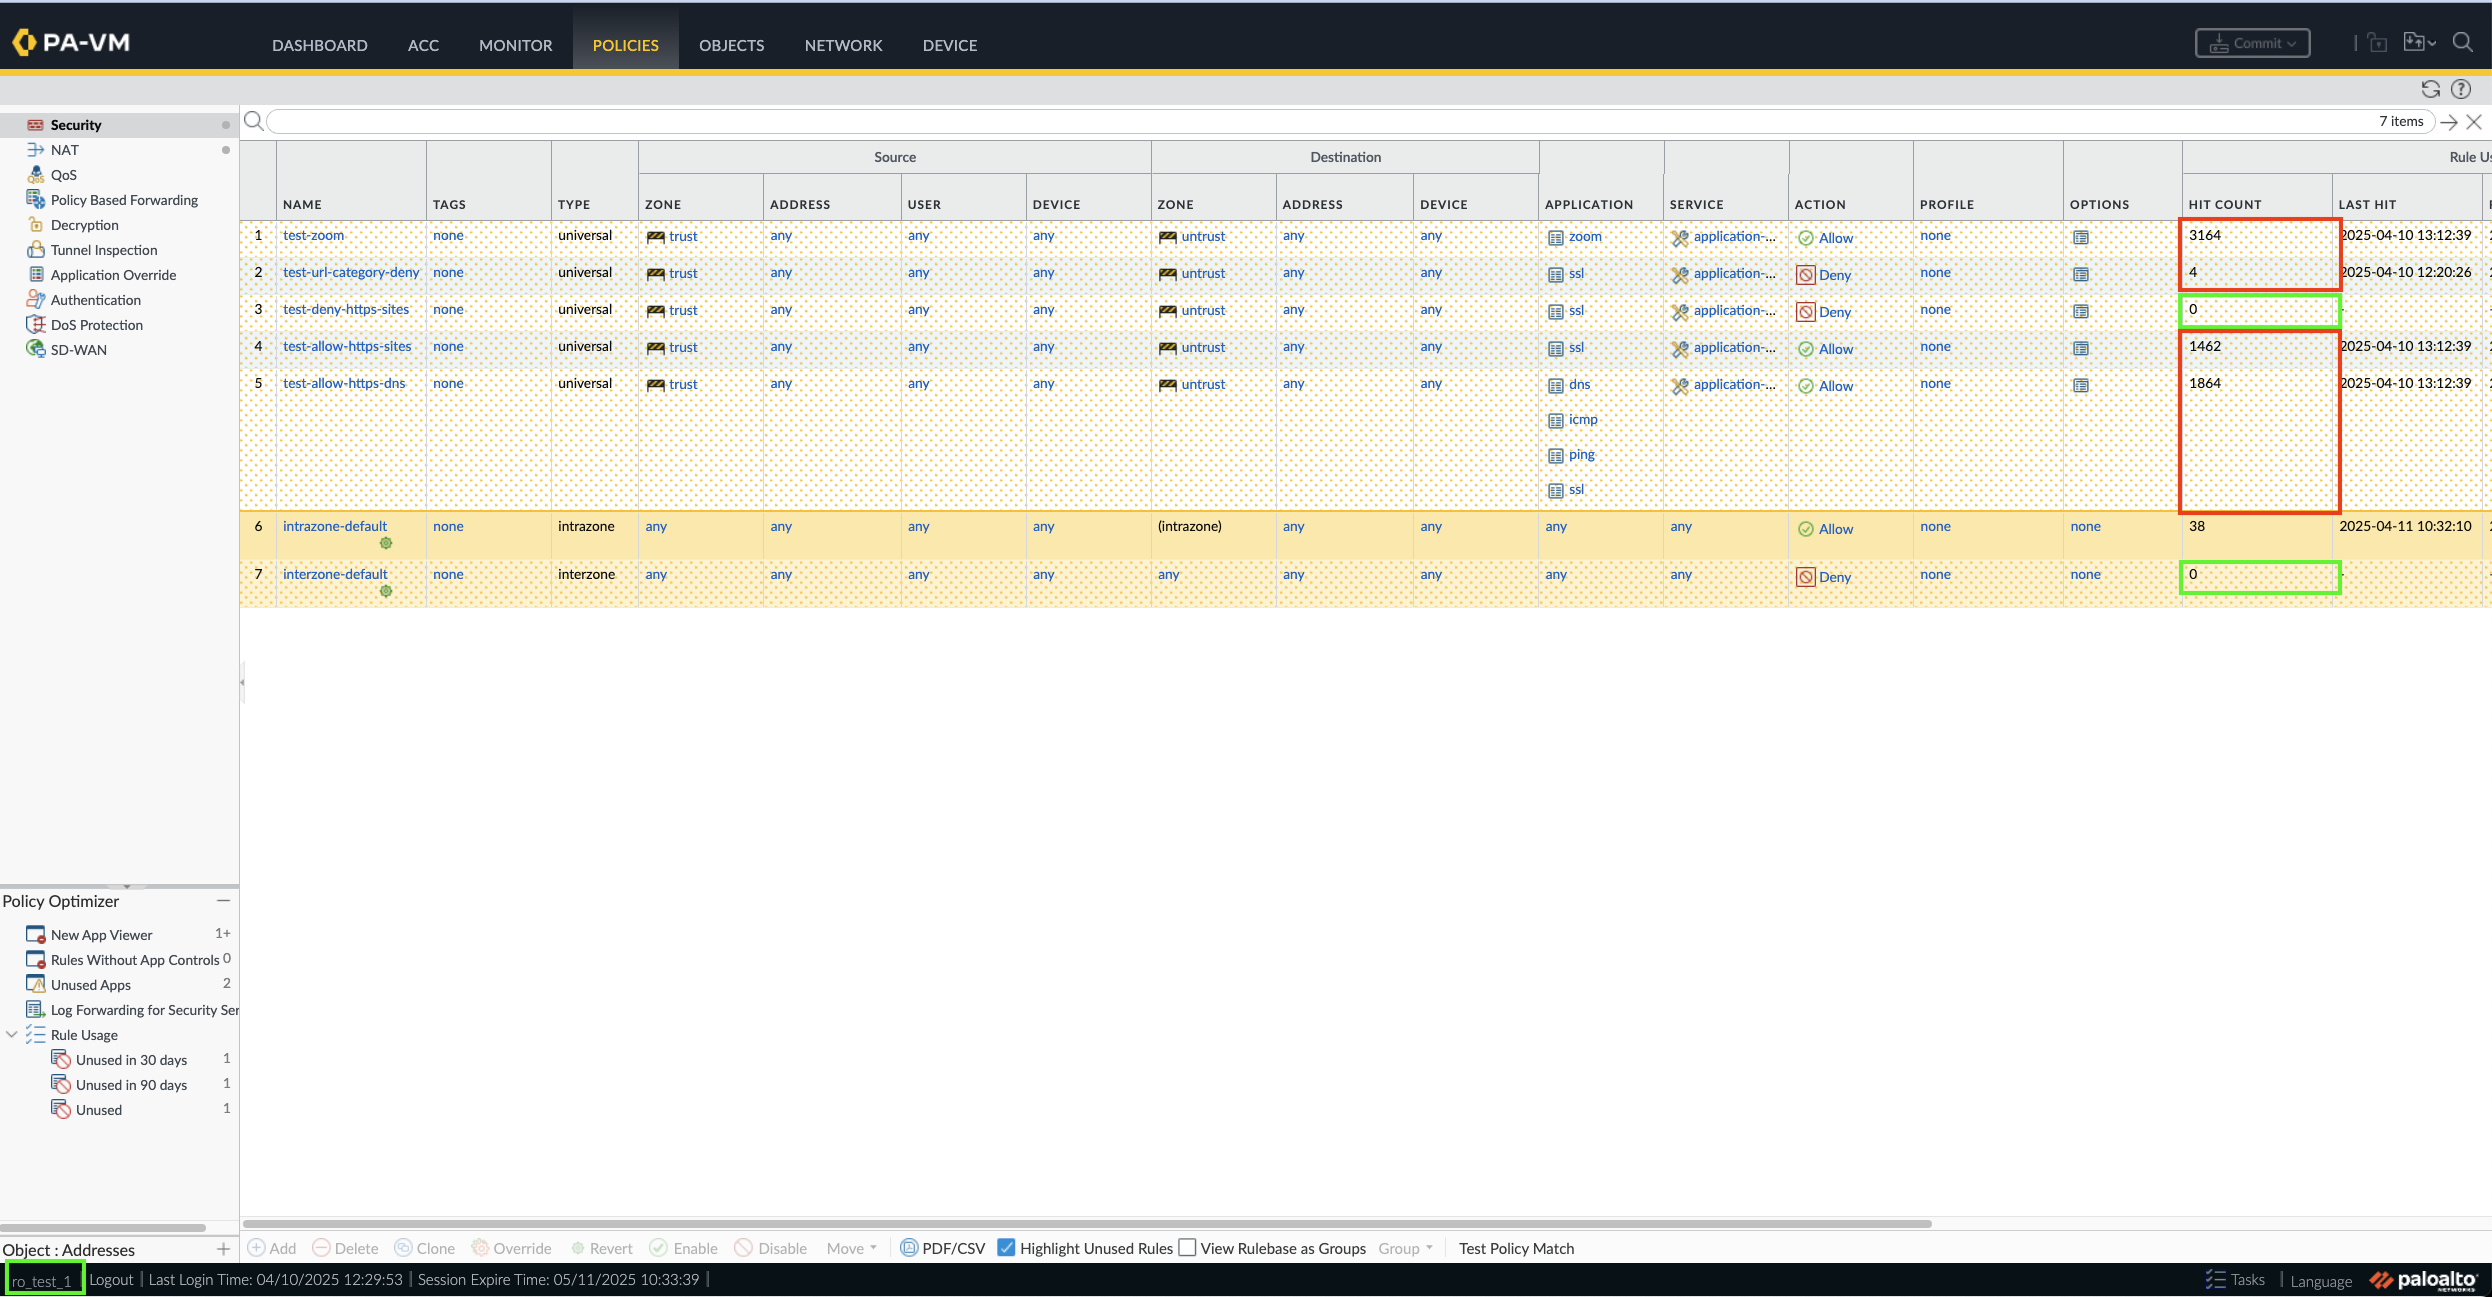Open the OBJECTS tab
The image size is (2492, 1297).
[731, 45]
